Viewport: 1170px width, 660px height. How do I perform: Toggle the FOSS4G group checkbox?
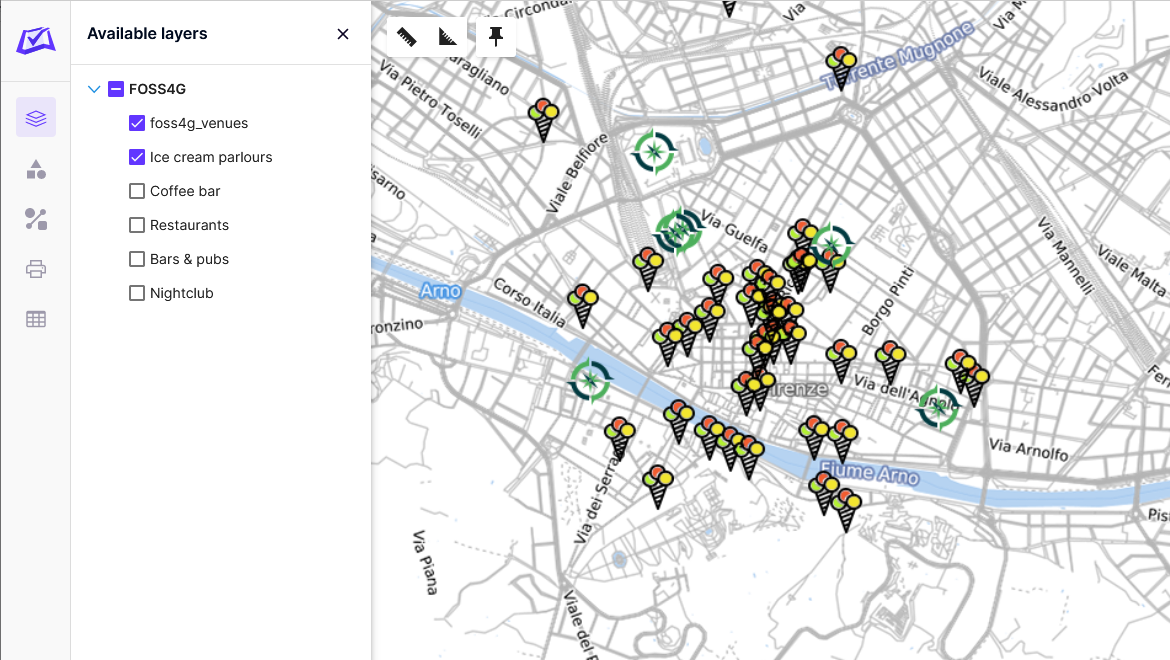tap(115, 89)
